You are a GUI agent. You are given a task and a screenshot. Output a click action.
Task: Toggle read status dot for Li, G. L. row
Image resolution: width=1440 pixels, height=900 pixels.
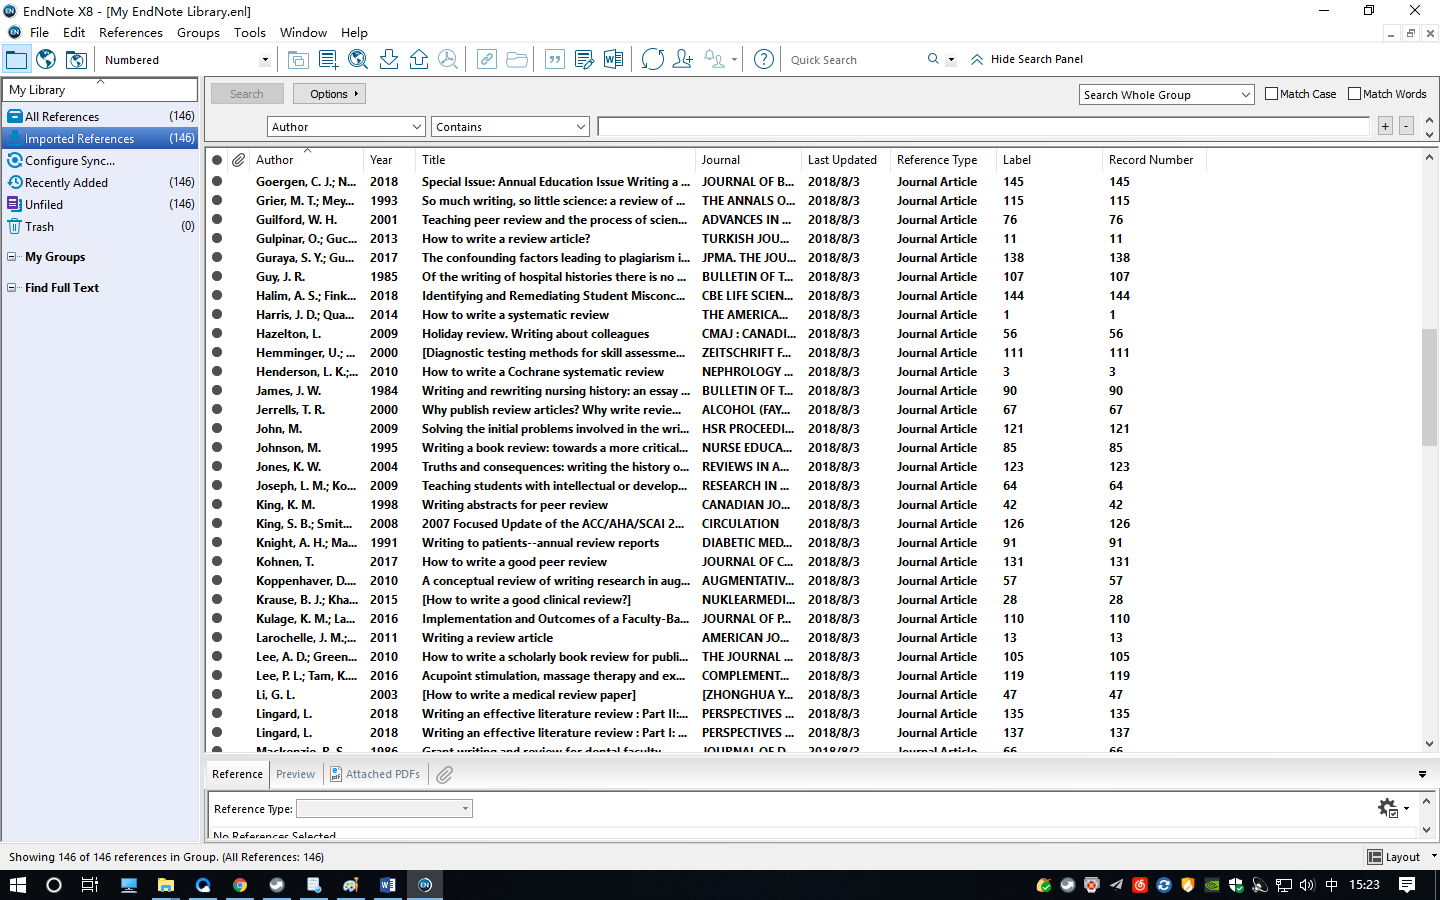pyautogui.click(x=217, y=695)
